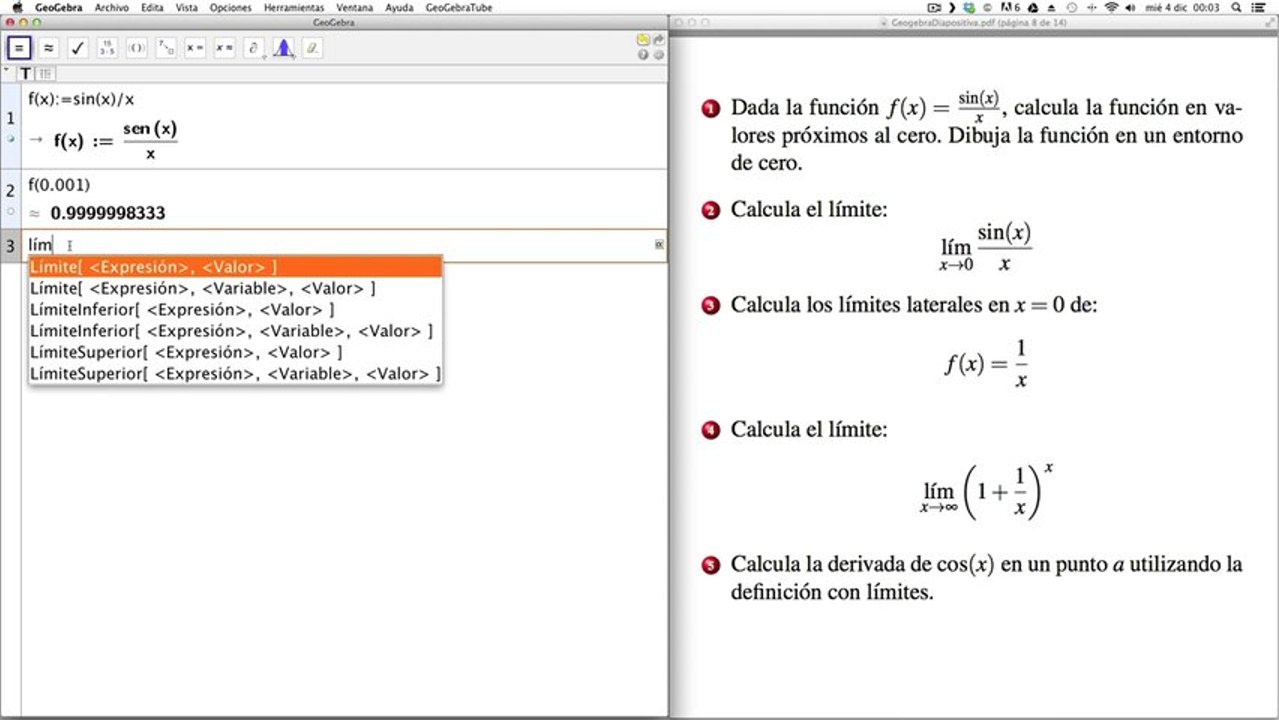Click the eject icon in the menu bar
Viewport: 1279px width, 720px height.
[1051, 7]
